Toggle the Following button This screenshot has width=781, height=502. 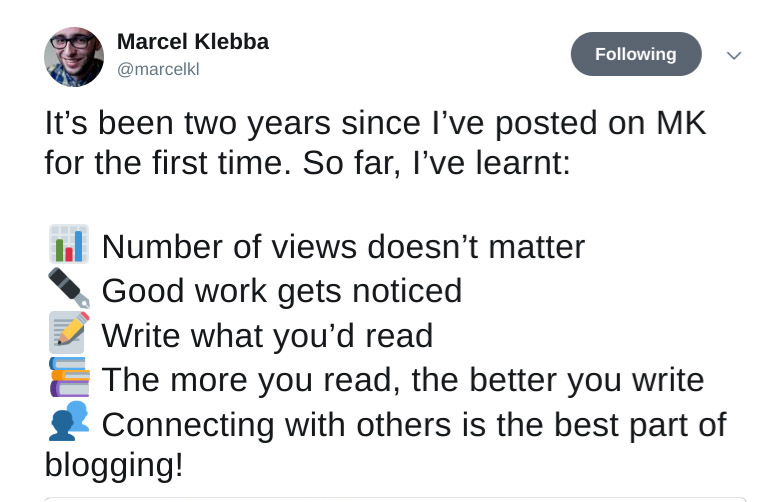point(635,54)
